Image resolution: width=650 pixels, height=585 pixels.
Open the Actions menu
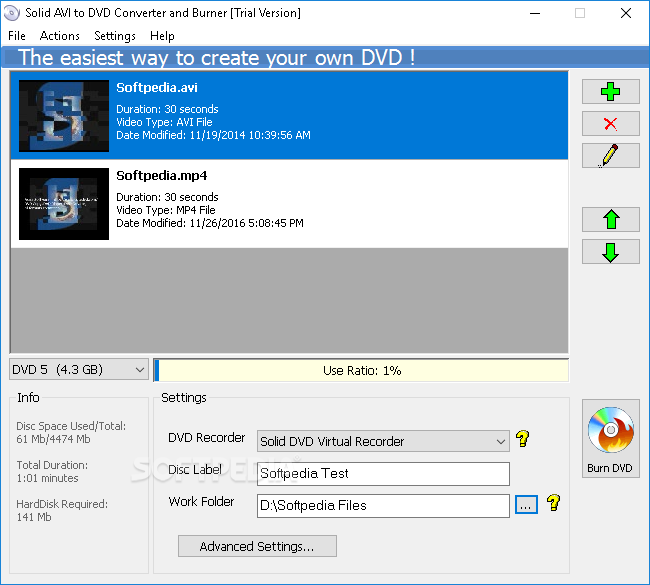[x=60, y=36]
